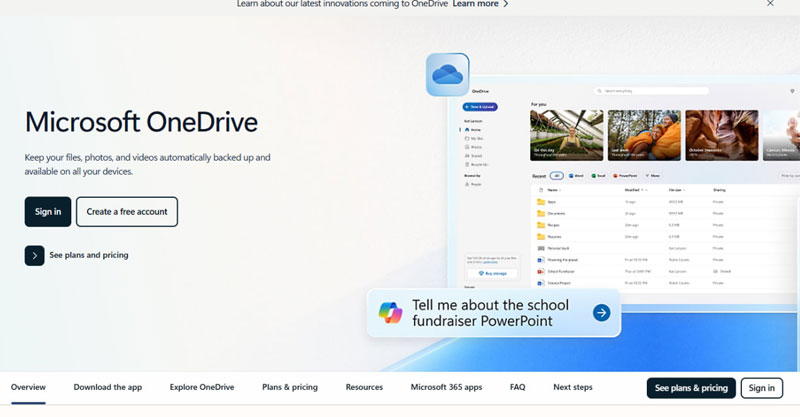Click the OneDrive cloud logo icon
The width and height of the screenshot is (800, 417).
(x=447, y=75)
